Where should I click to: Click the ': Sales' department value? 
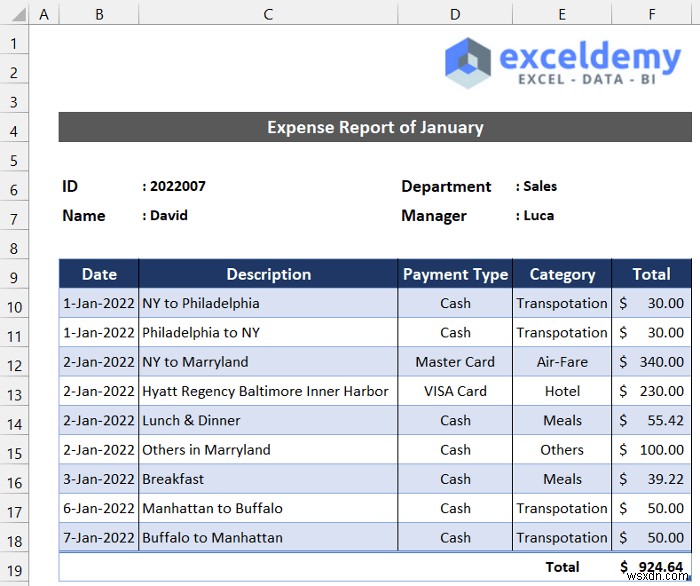(536, 186)
